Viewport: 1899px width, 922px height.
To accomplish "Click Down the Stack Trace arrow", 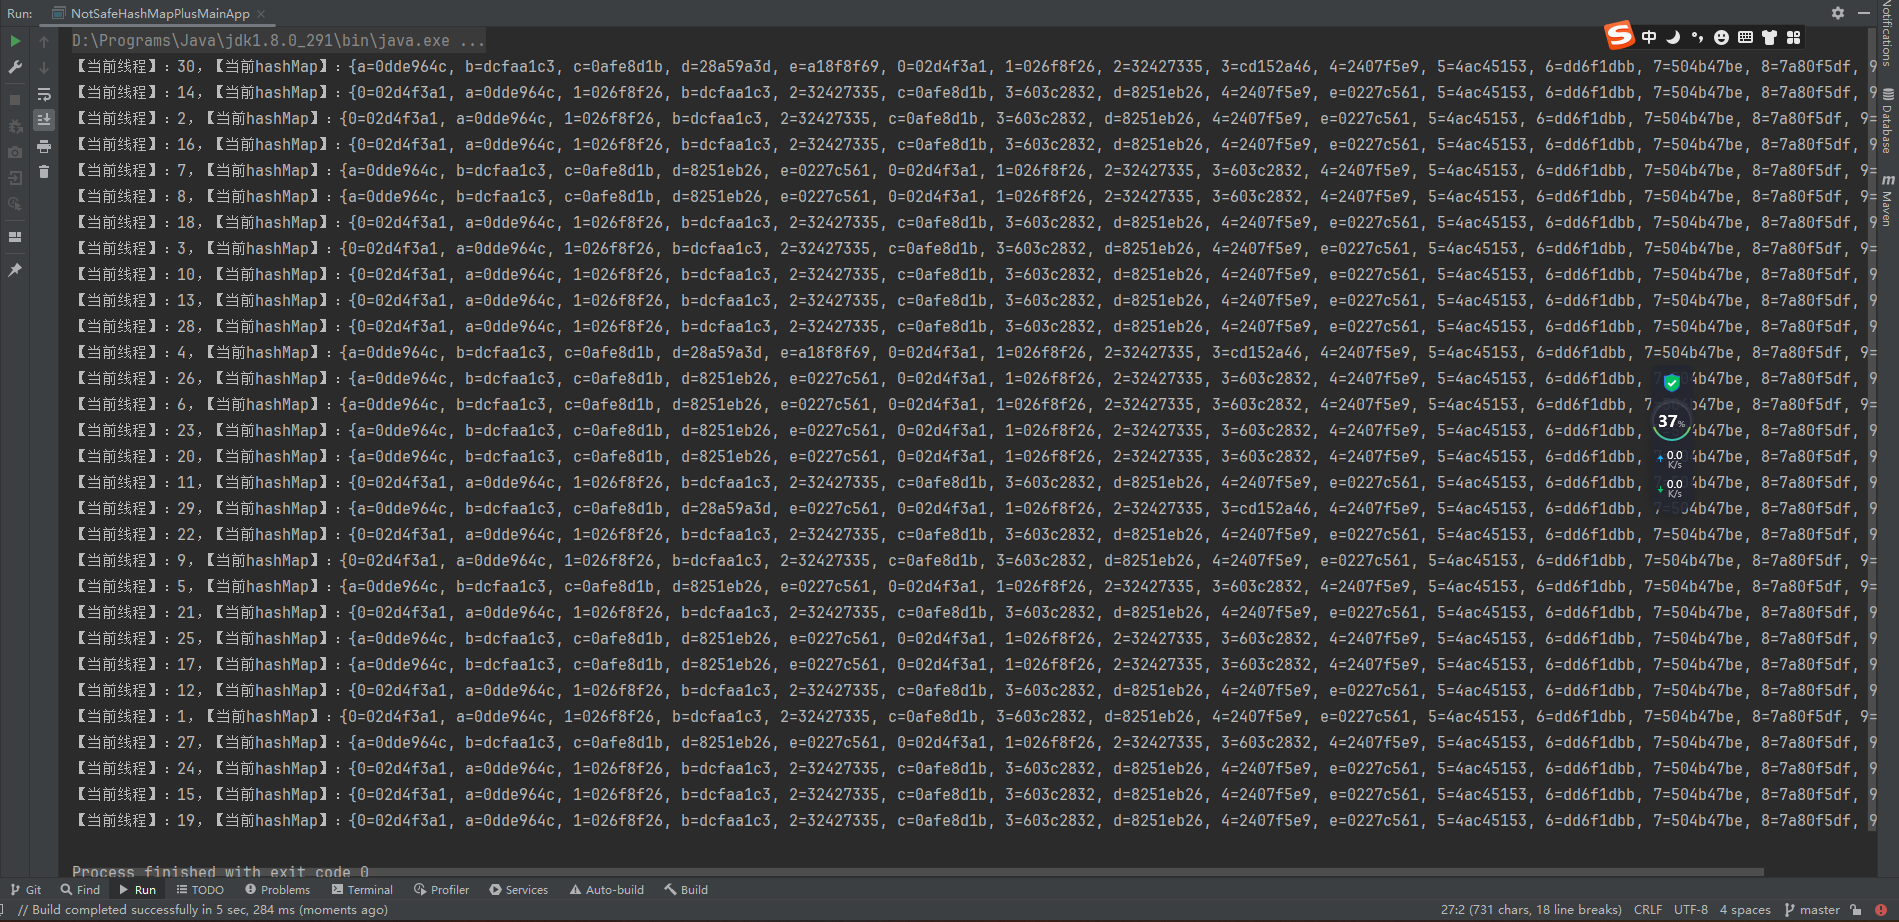I will click(x=44, y=67).
